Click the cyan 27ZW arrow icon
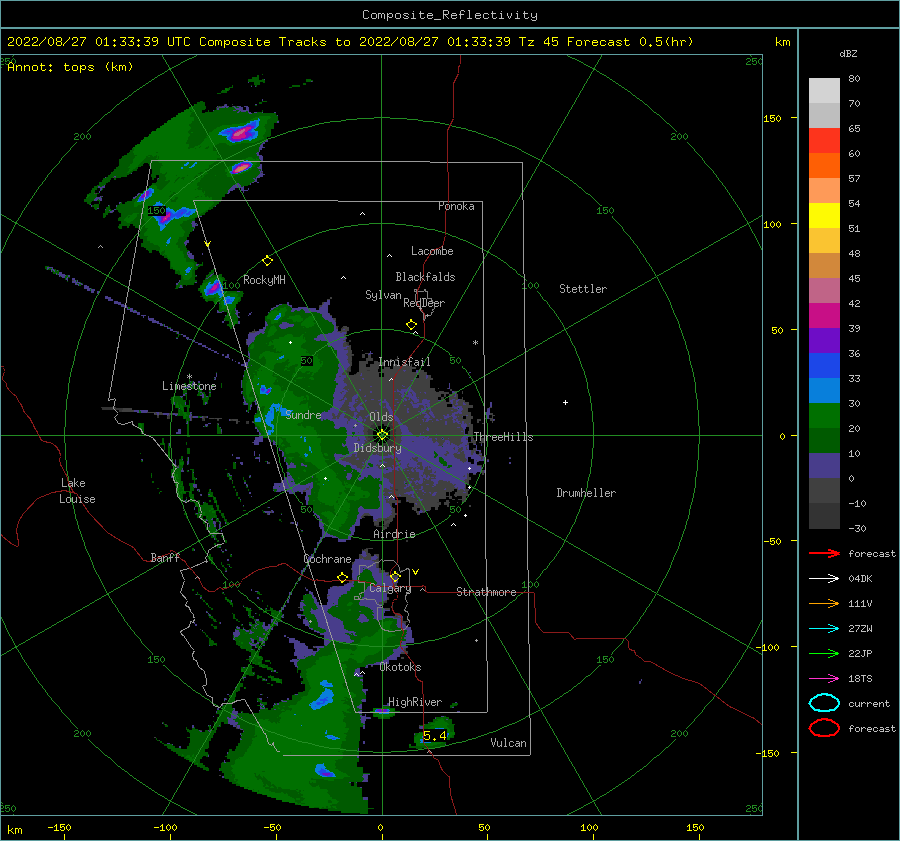900x841 pixels. tap(824, 629)
